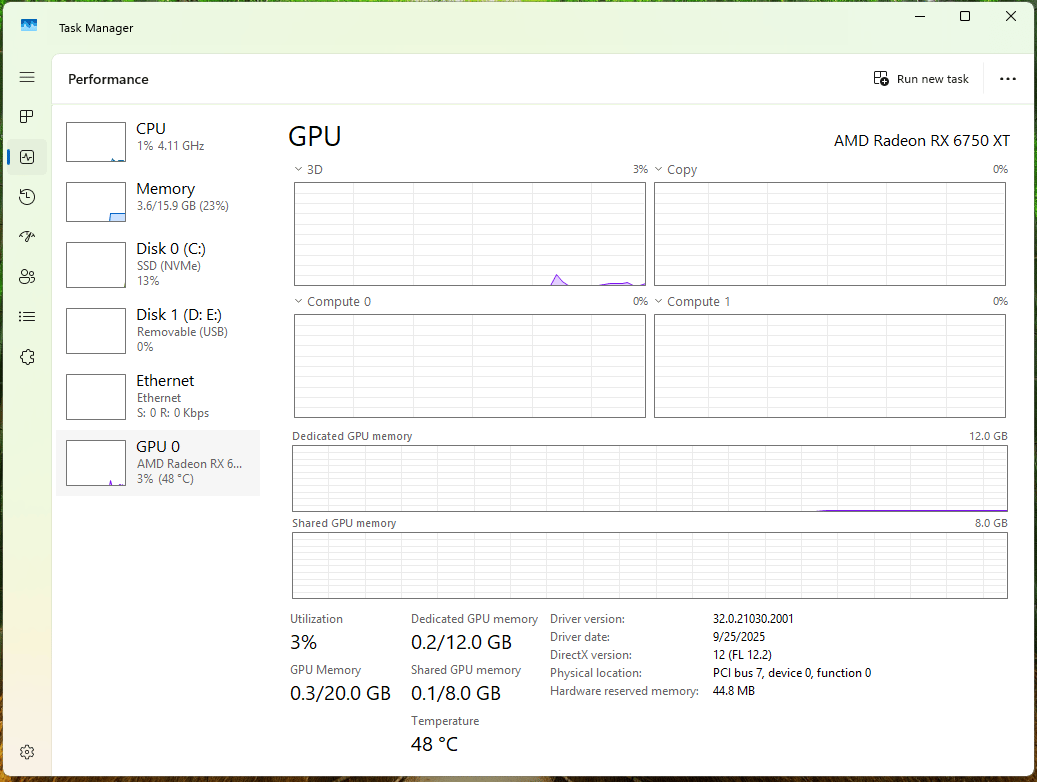The height and width of the screenshot is (782, 1037).
Task: Click the 48 °C temperature value
Action: pos(435,744)
